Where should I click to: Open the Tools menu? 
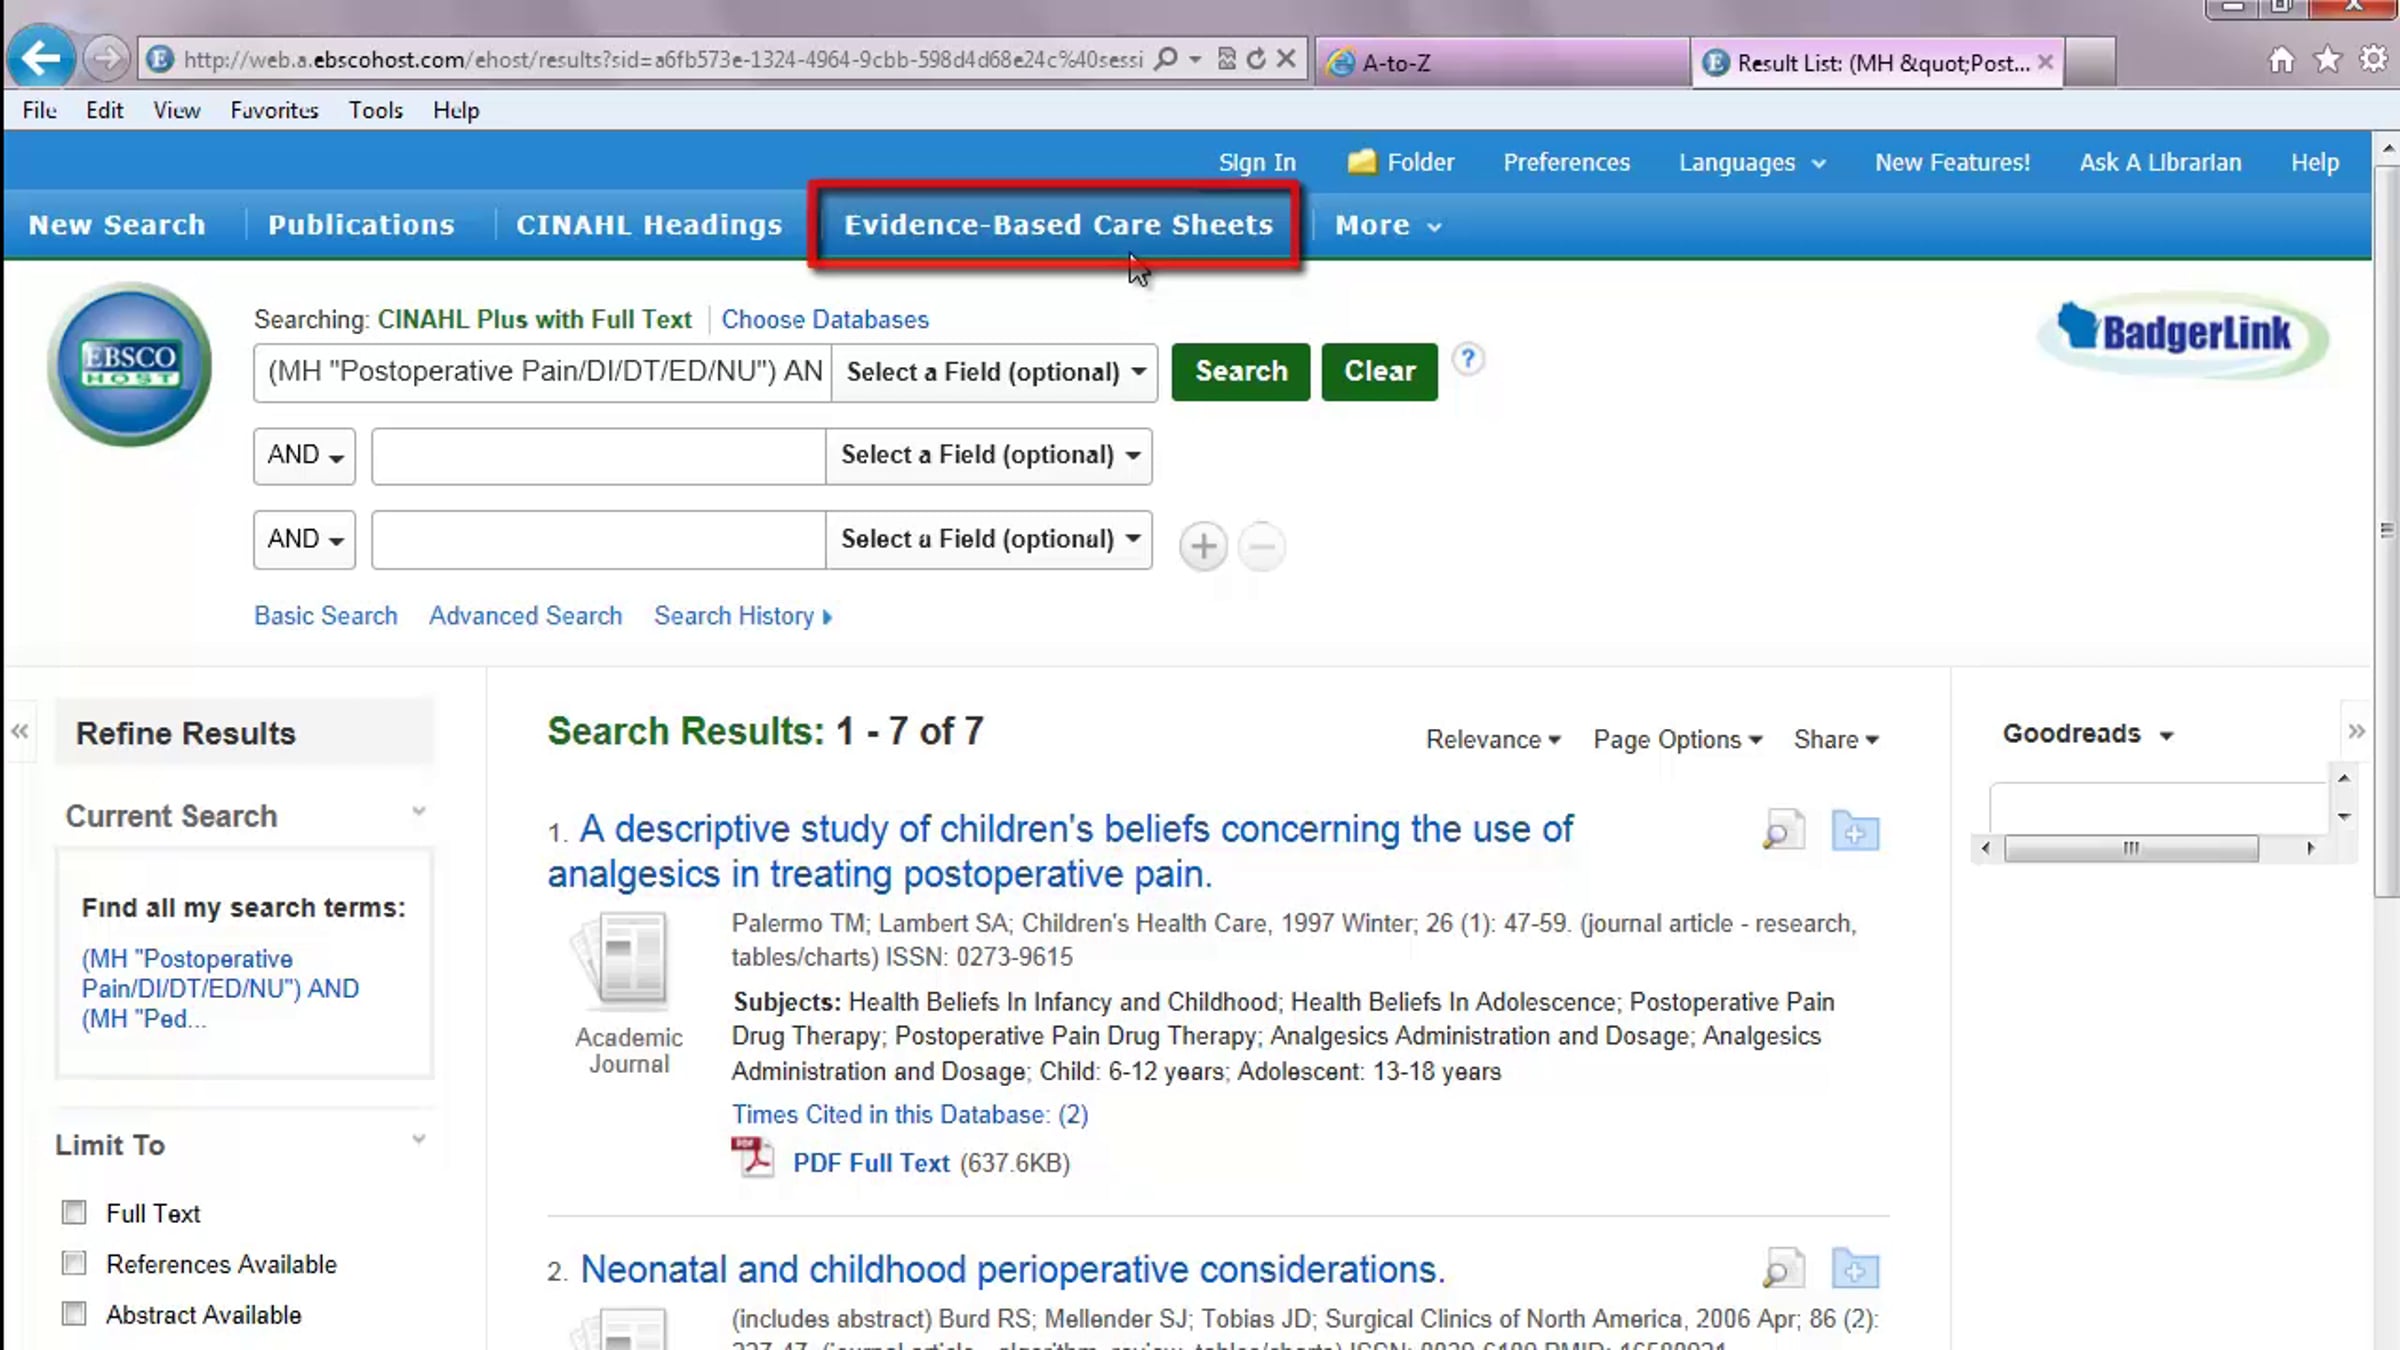click(x=375, y=110)
